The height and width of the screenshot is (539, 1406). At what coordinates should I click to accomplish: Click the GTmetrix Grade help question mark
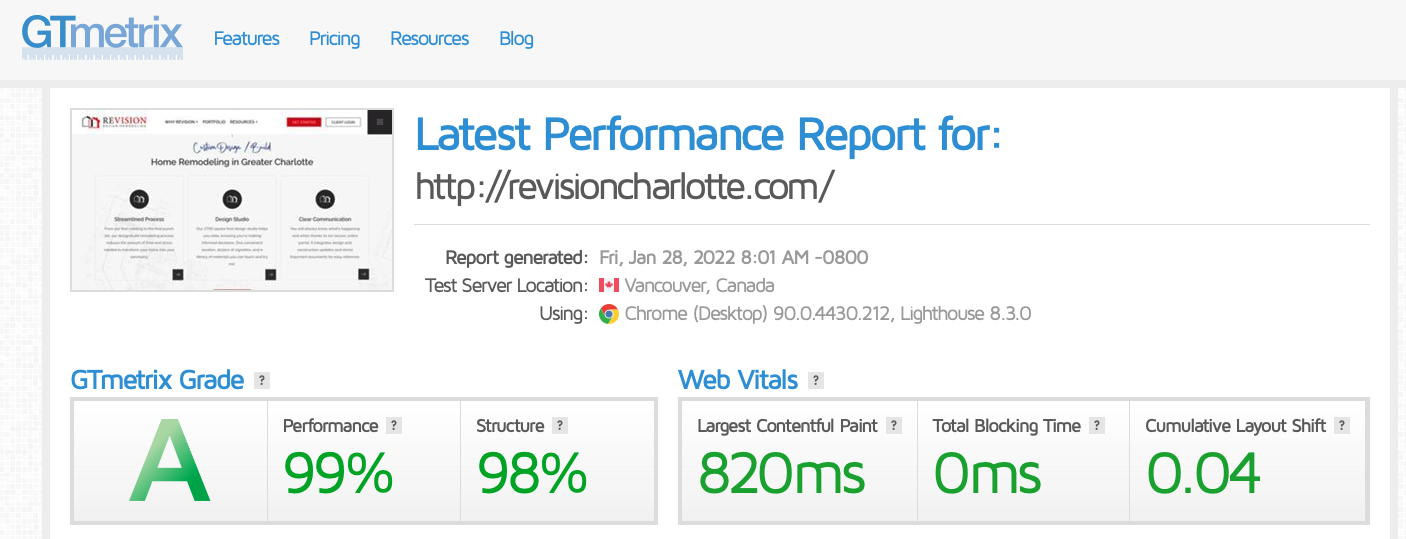click(x=262, y=380)
